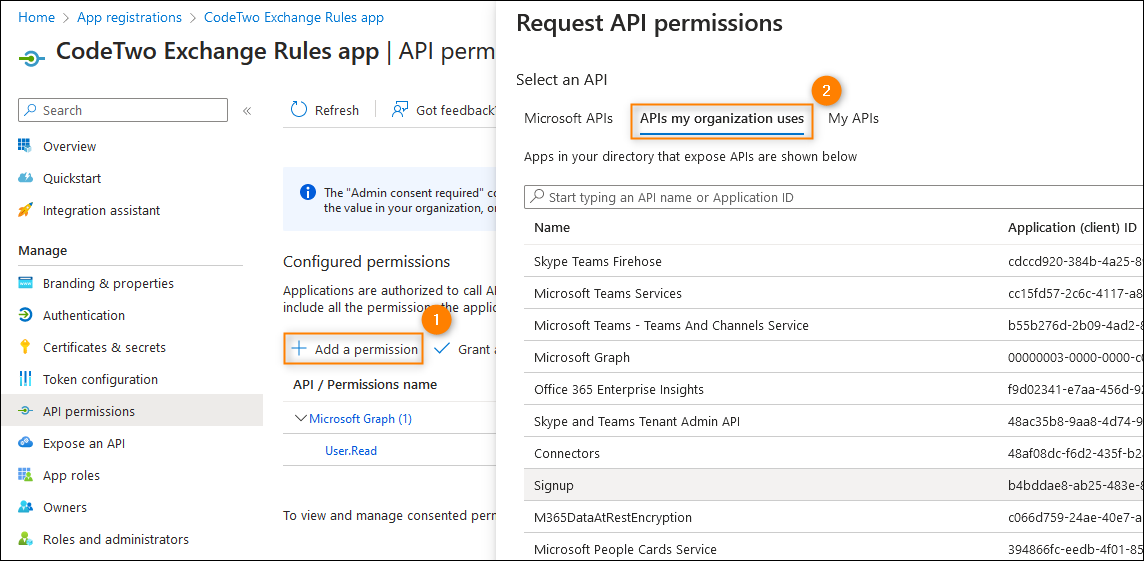Viewport: 1144px width, 561px height.
Task: Click the Token configuration icon
Action: (26, 379)
